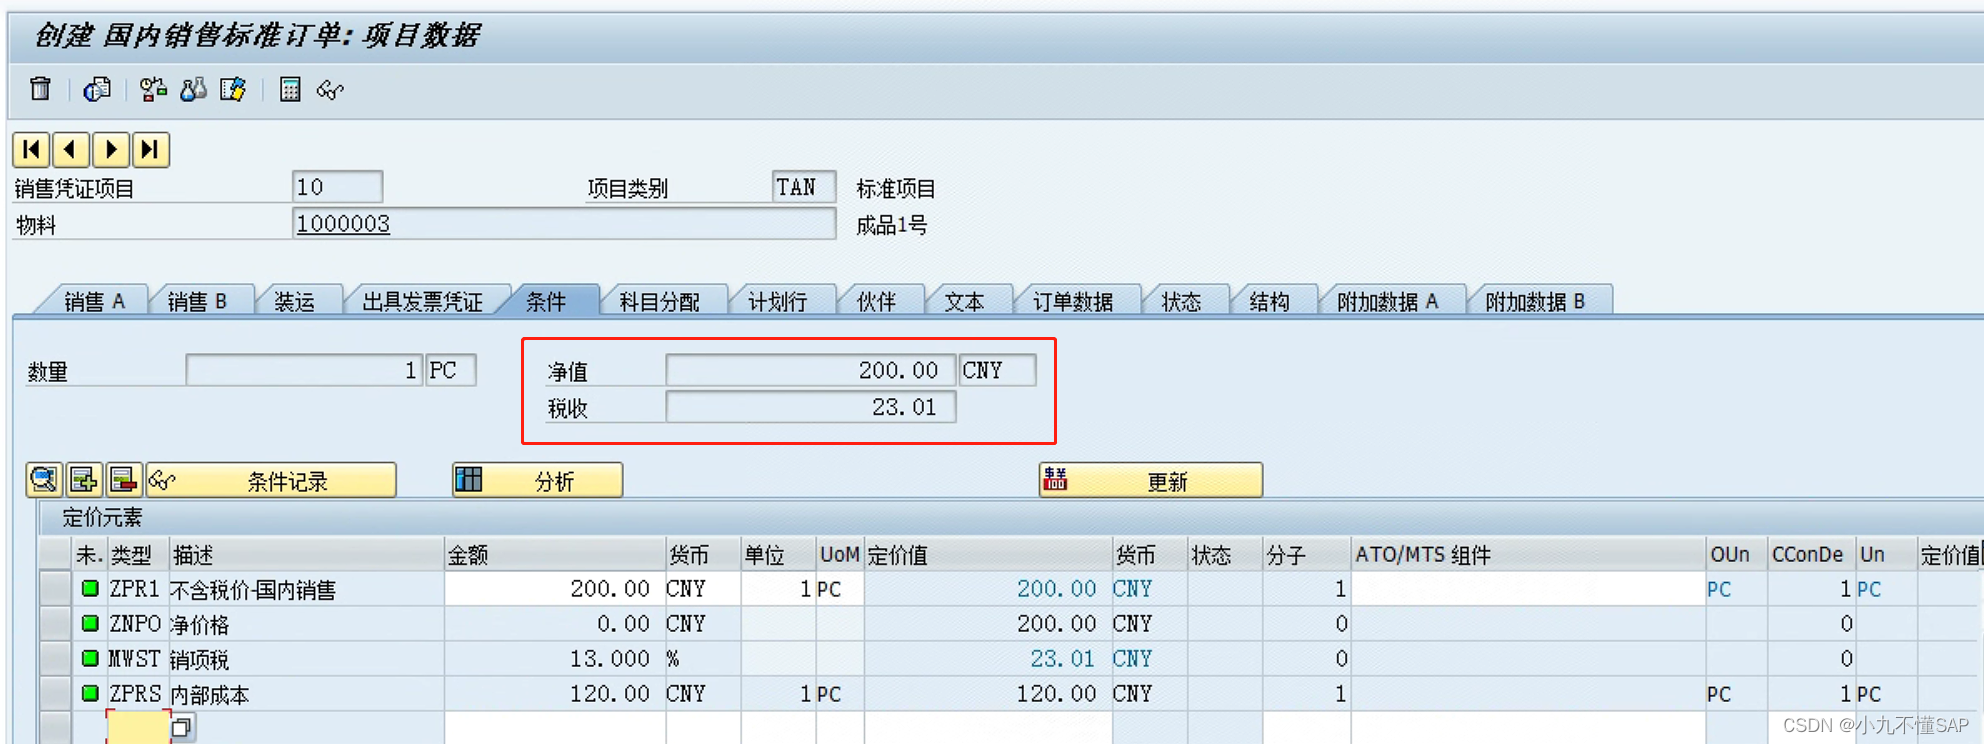Click the 更新 update button
Image resolution: width=1984 pixels, height=744 pixels.
point(1151,480)
